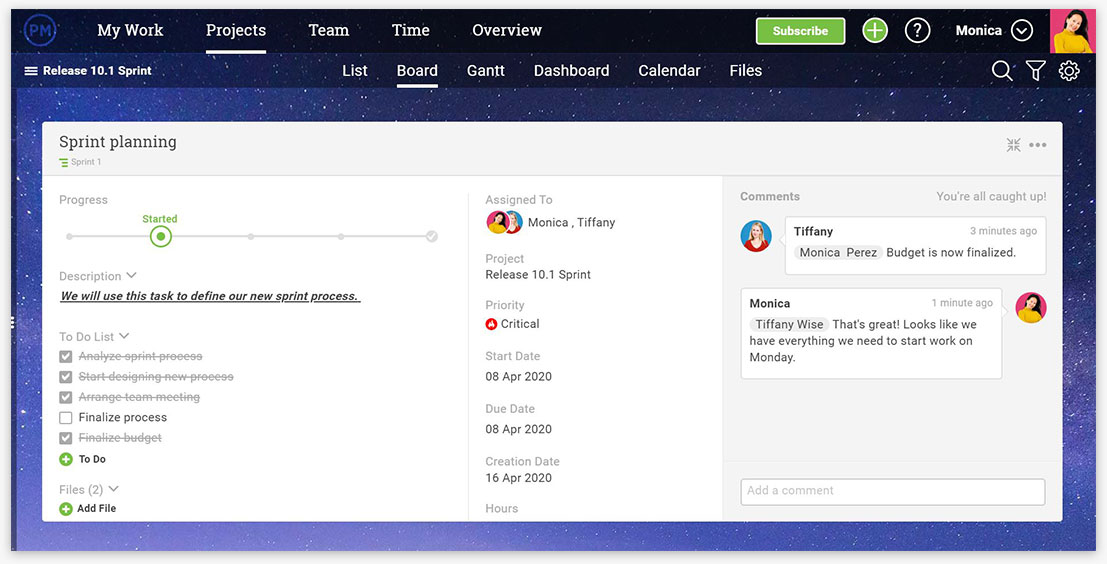
Task: Click the green plus next to Add File
Action: [x=66, y=508]
